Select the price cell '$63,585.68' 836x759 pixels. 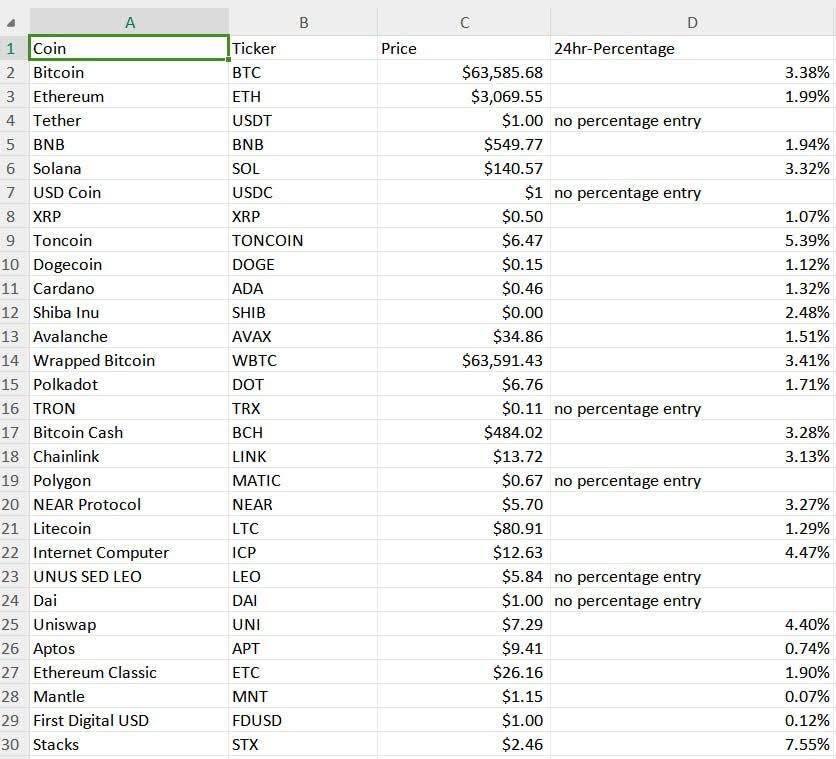pos(464,72)
